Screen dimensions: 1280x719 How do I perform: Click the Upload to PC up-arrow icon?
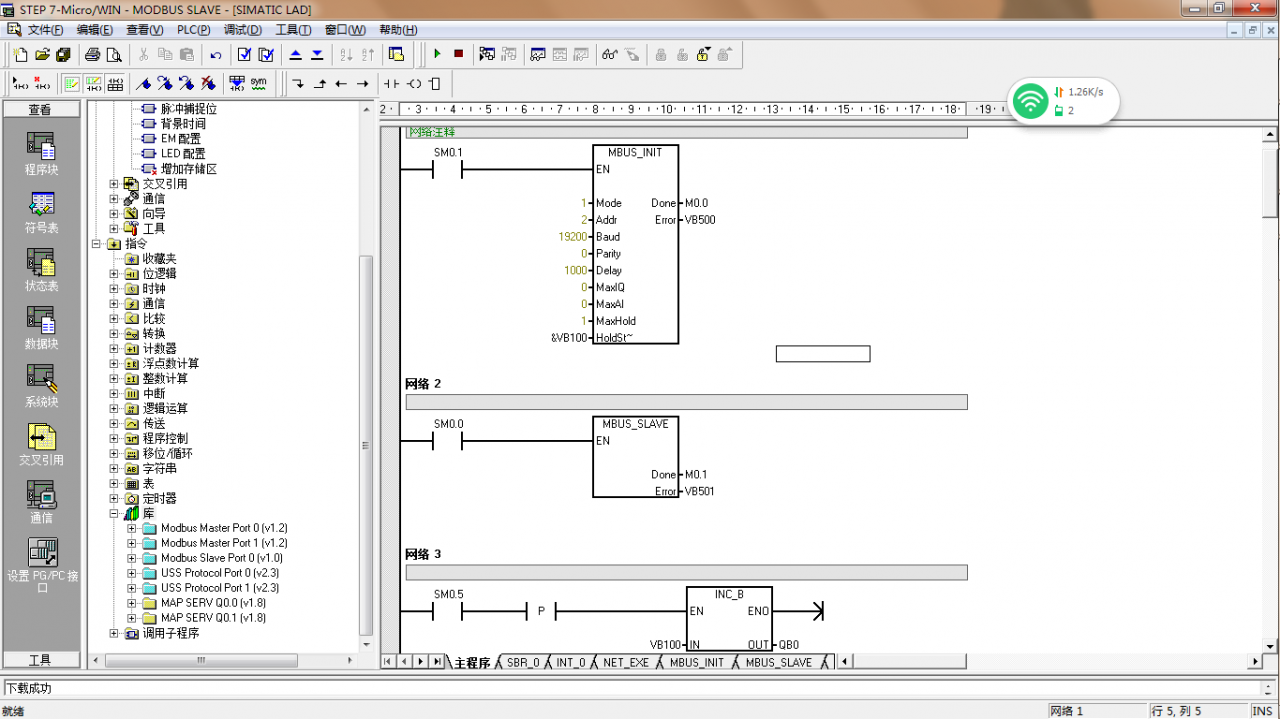click(296, 54)
